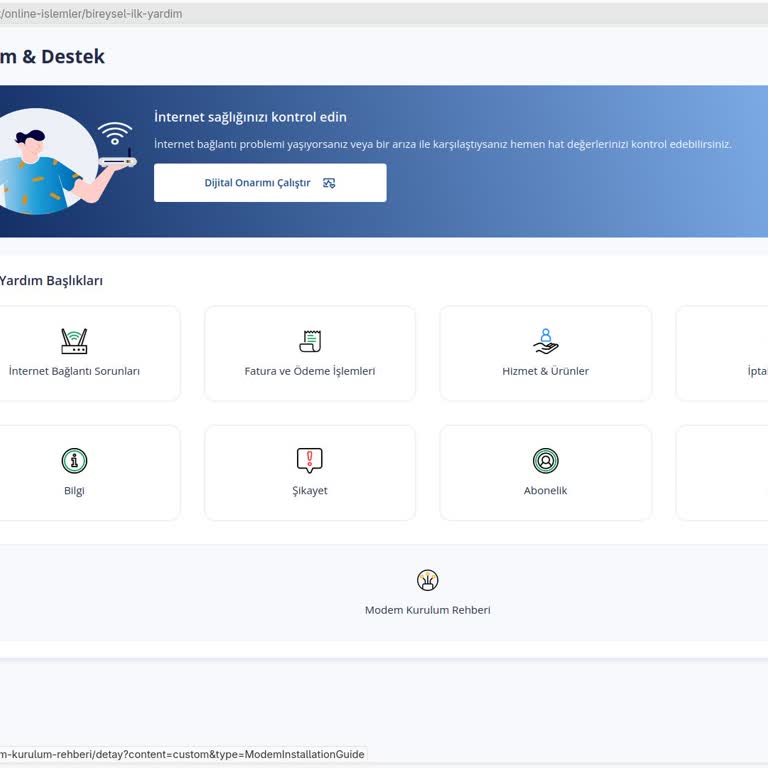This screenshot has width=768, height=768.
Task: Click the İnternet sağlığınızı kontrol edin heading
Action: [250, 117]
